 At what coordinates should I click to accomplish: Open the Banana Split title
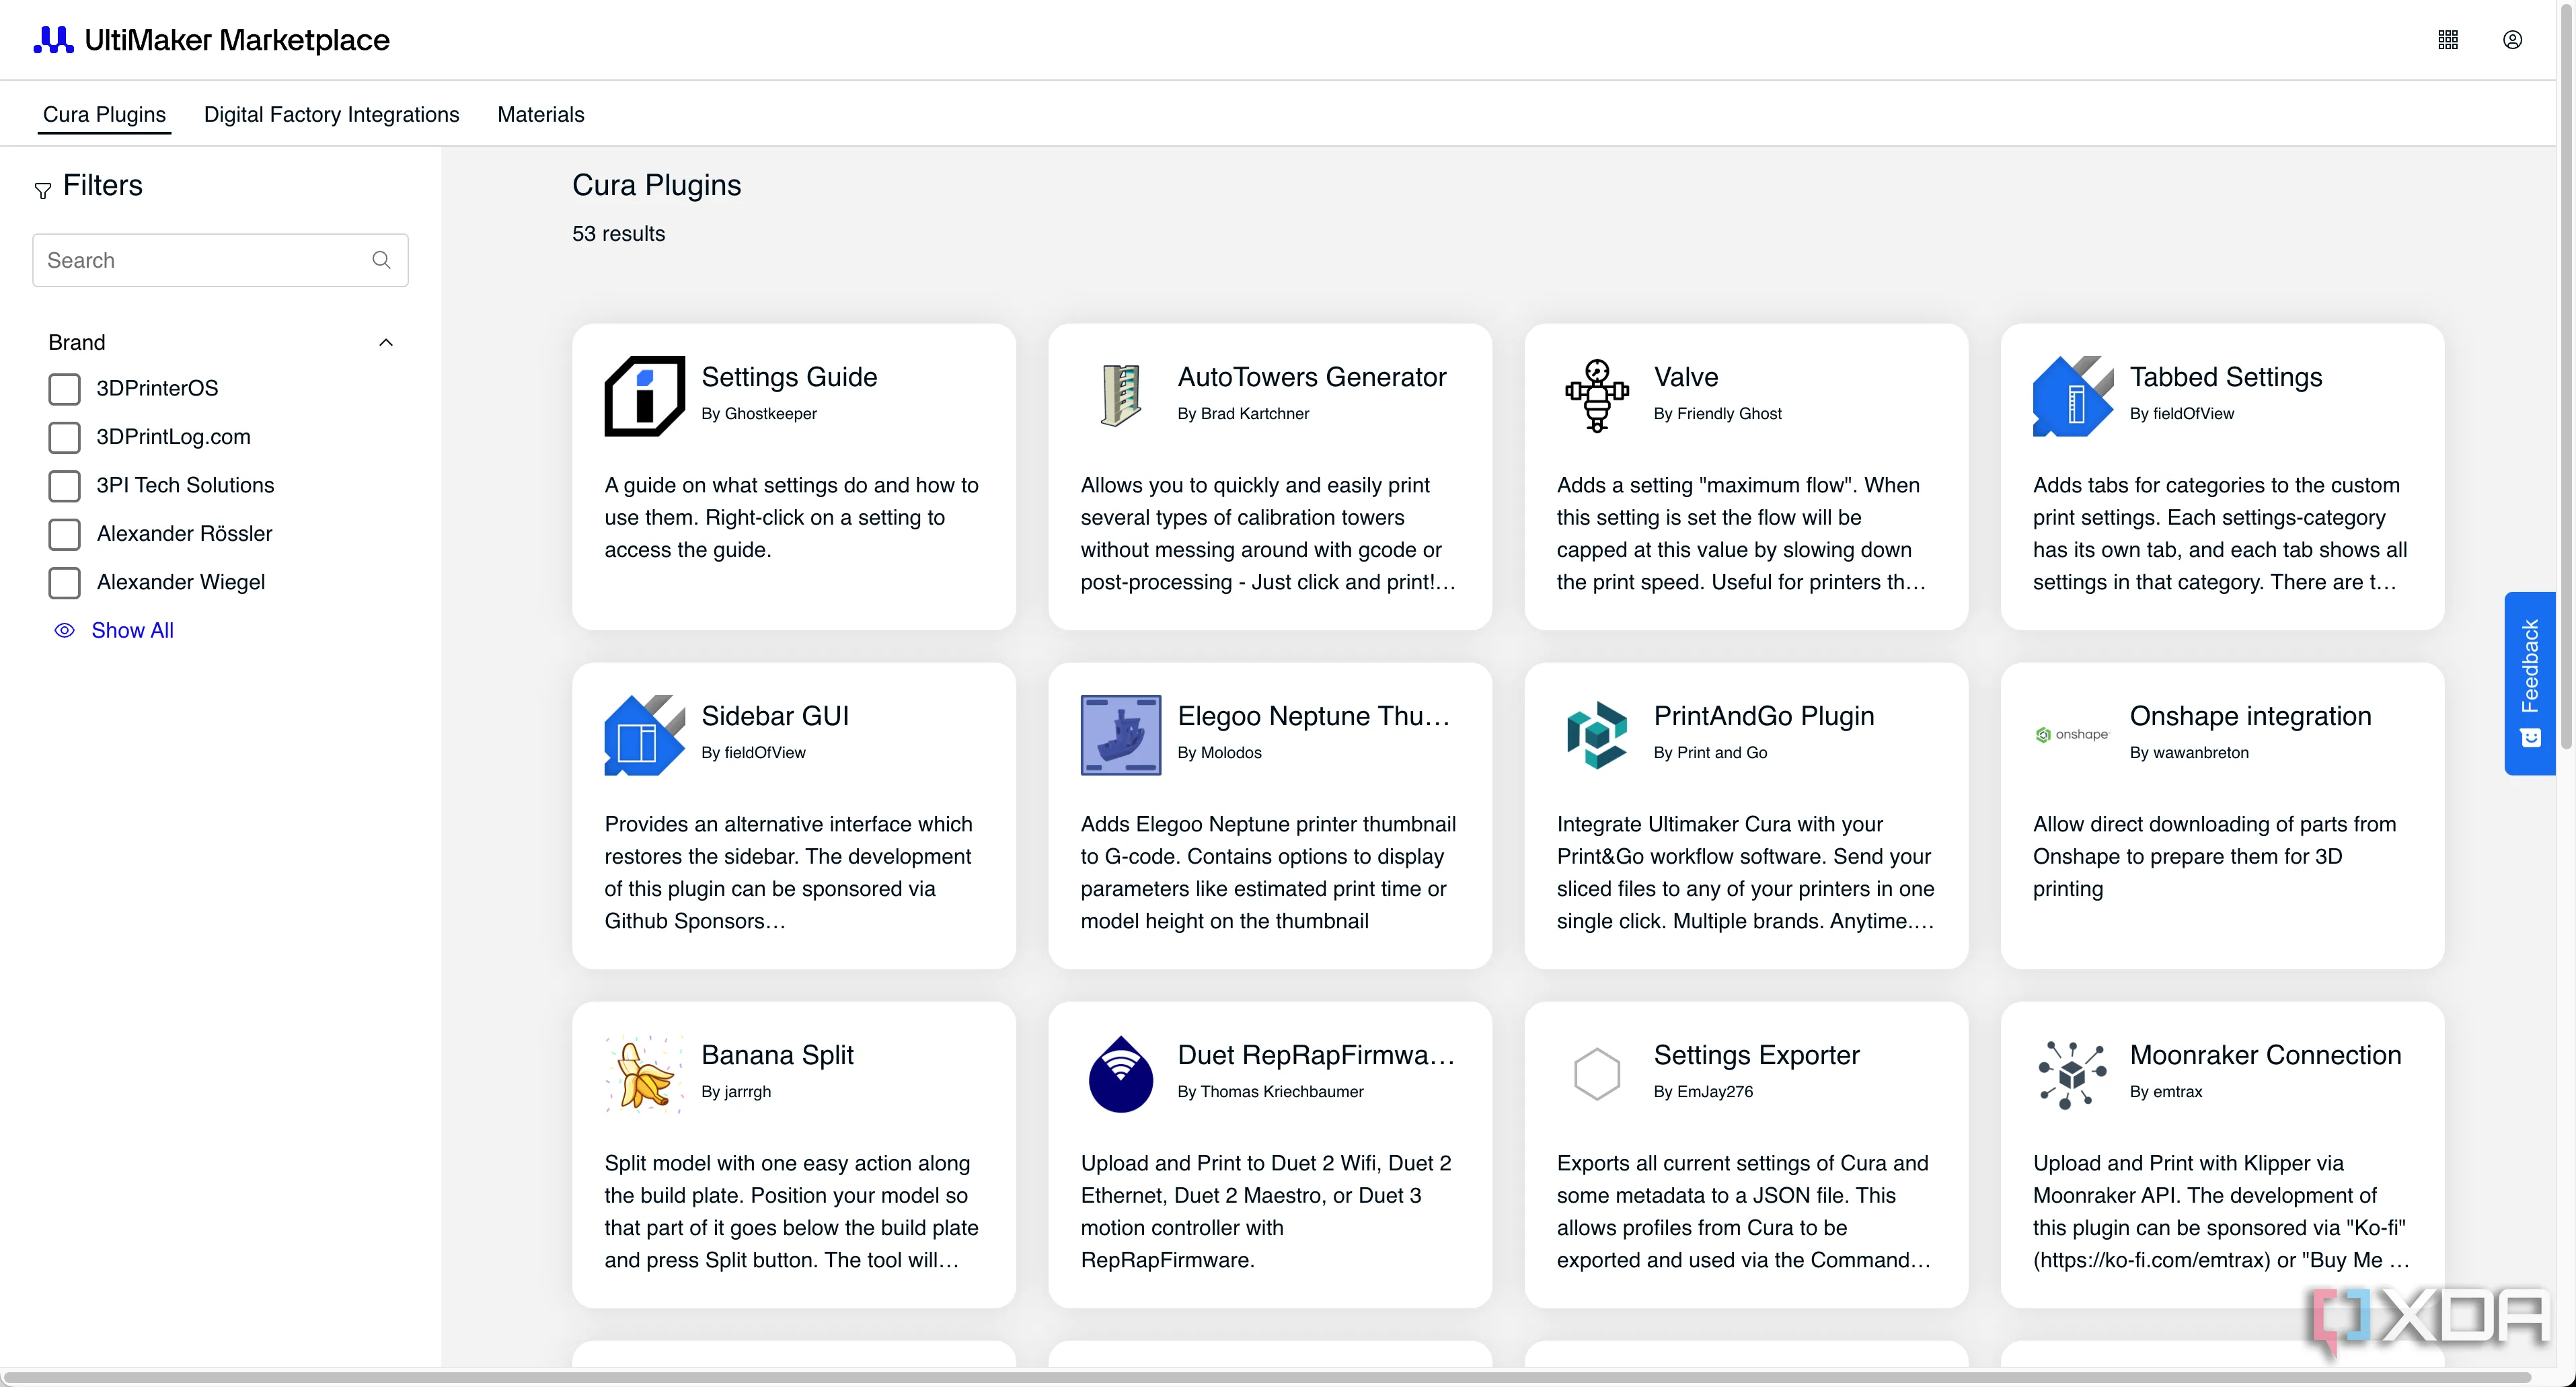[x=778, y=1055]
